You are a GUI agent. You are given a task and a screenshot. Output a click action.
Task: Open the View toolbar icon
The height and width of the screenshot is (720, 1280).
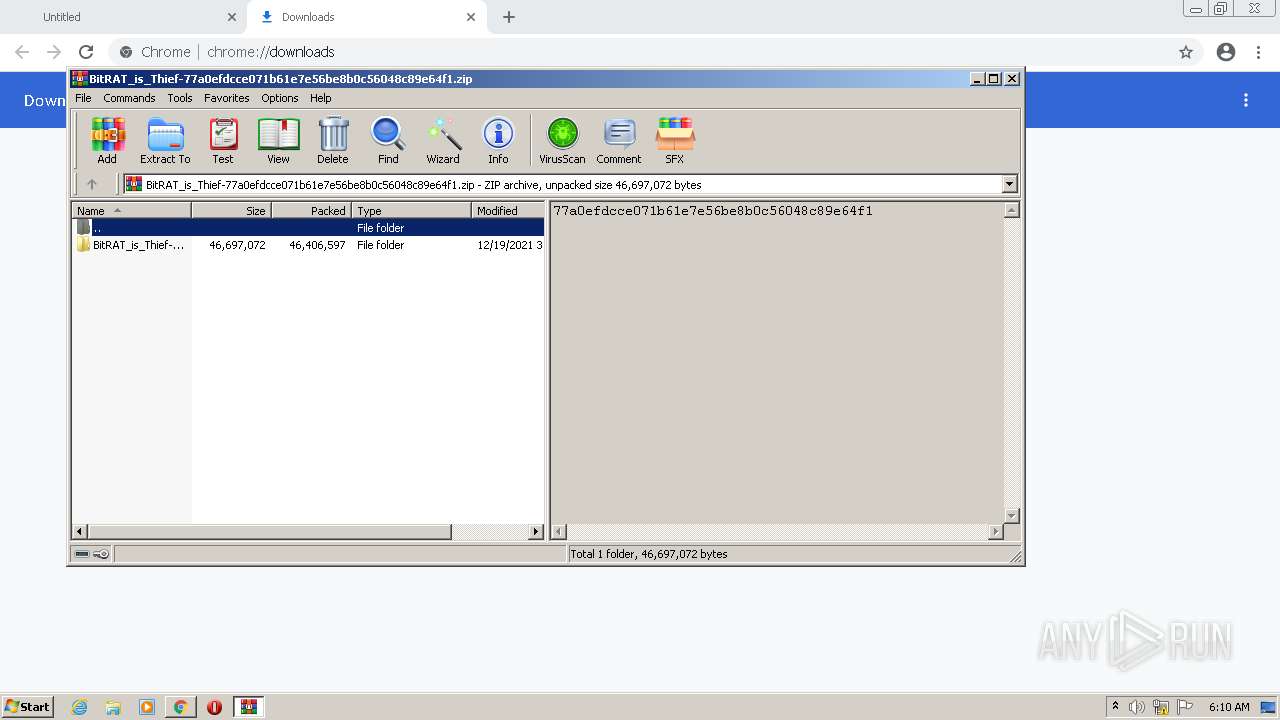click(x=278, y=140)
